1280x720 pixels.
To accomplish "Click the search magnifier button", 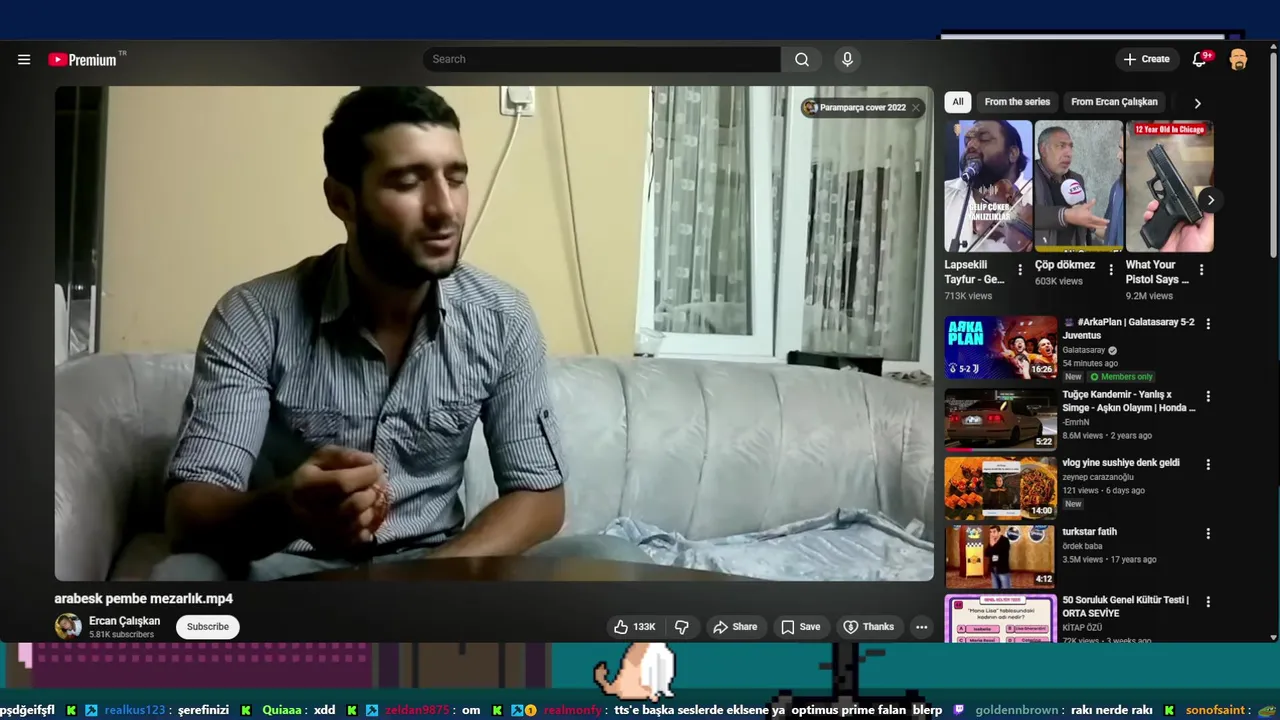I will pos(802,59).
